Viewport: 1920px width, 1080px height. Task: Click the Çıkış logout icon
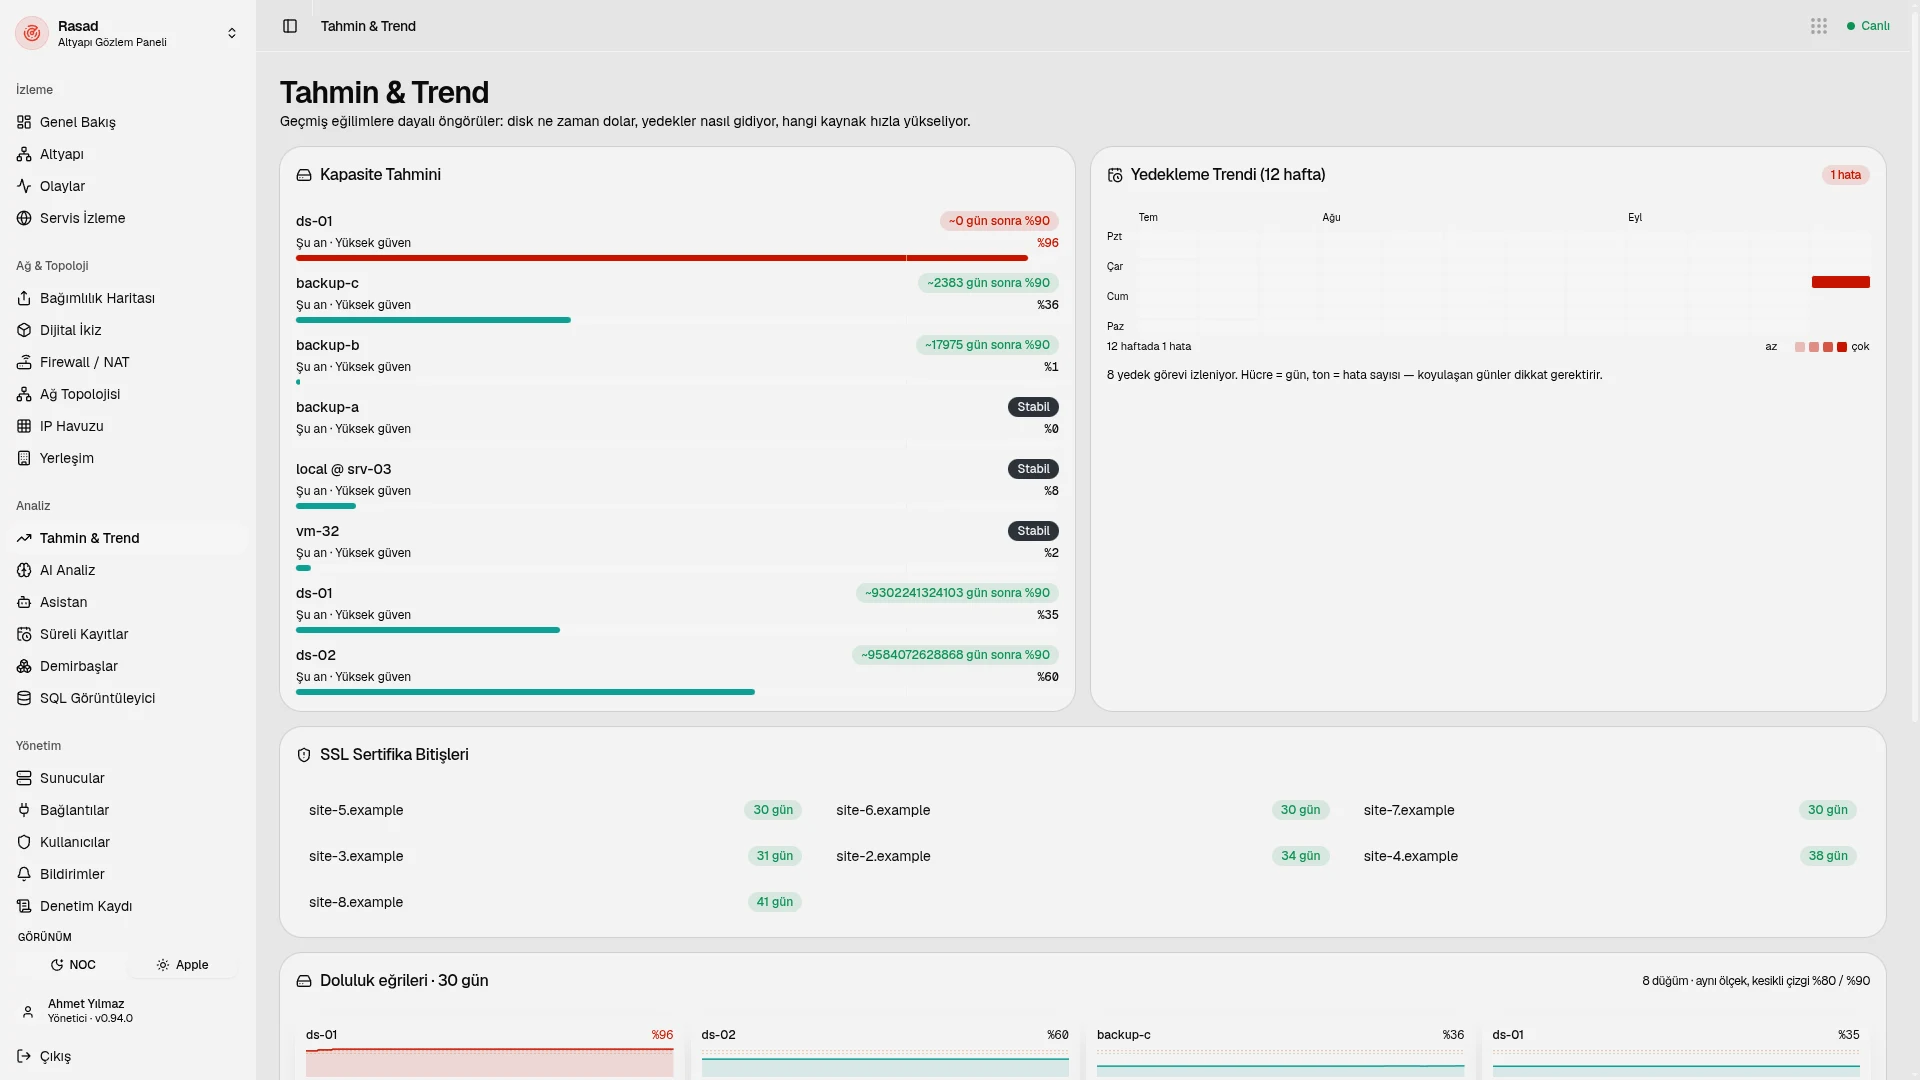tap(24, 1056)
